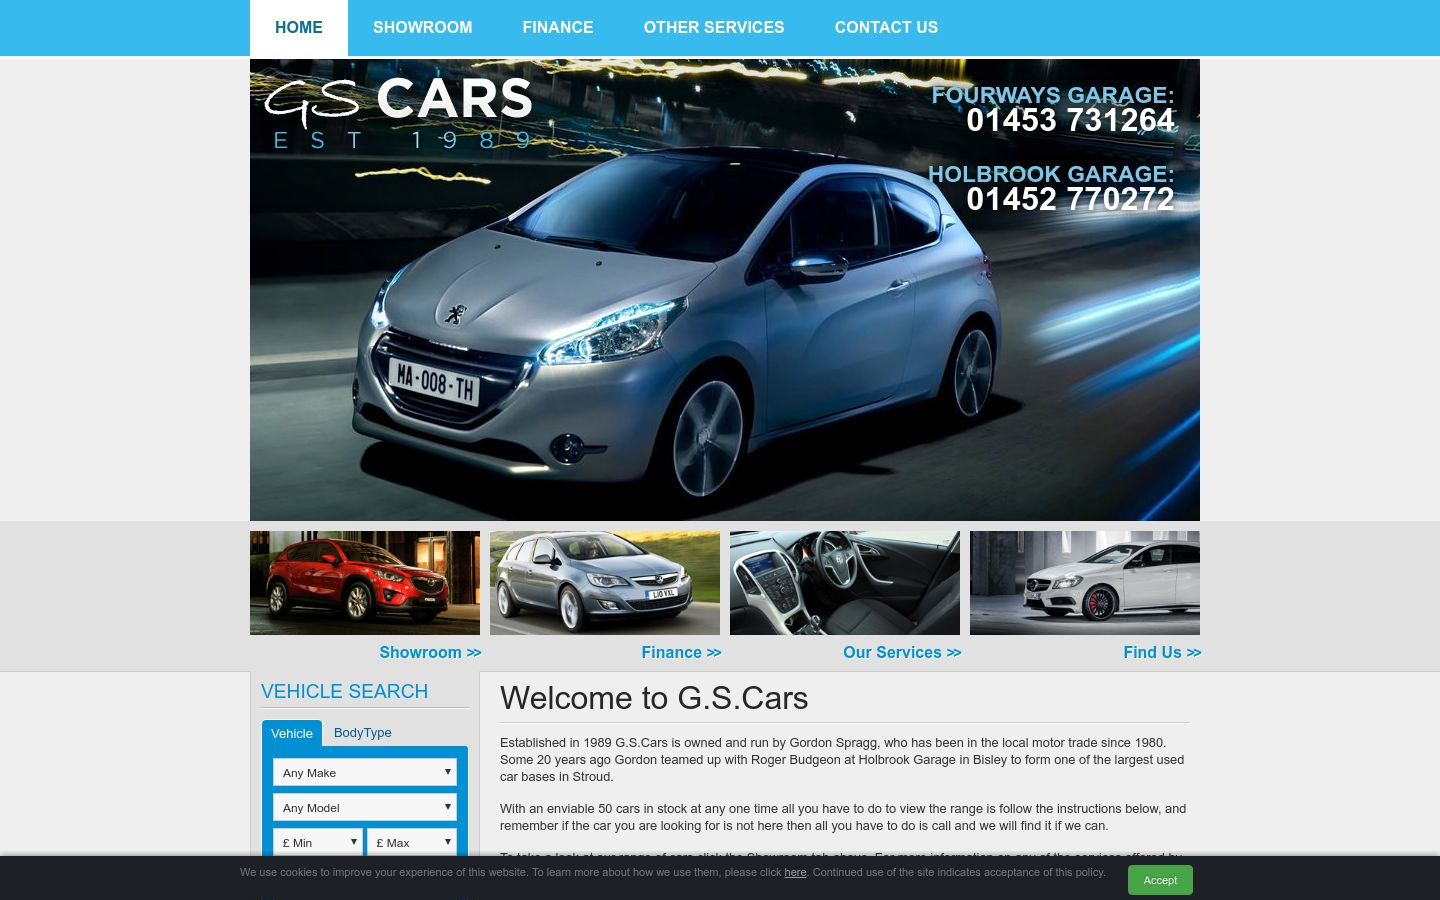Switch to the Vehicle search tab
1440x900 pixels.
292,733
